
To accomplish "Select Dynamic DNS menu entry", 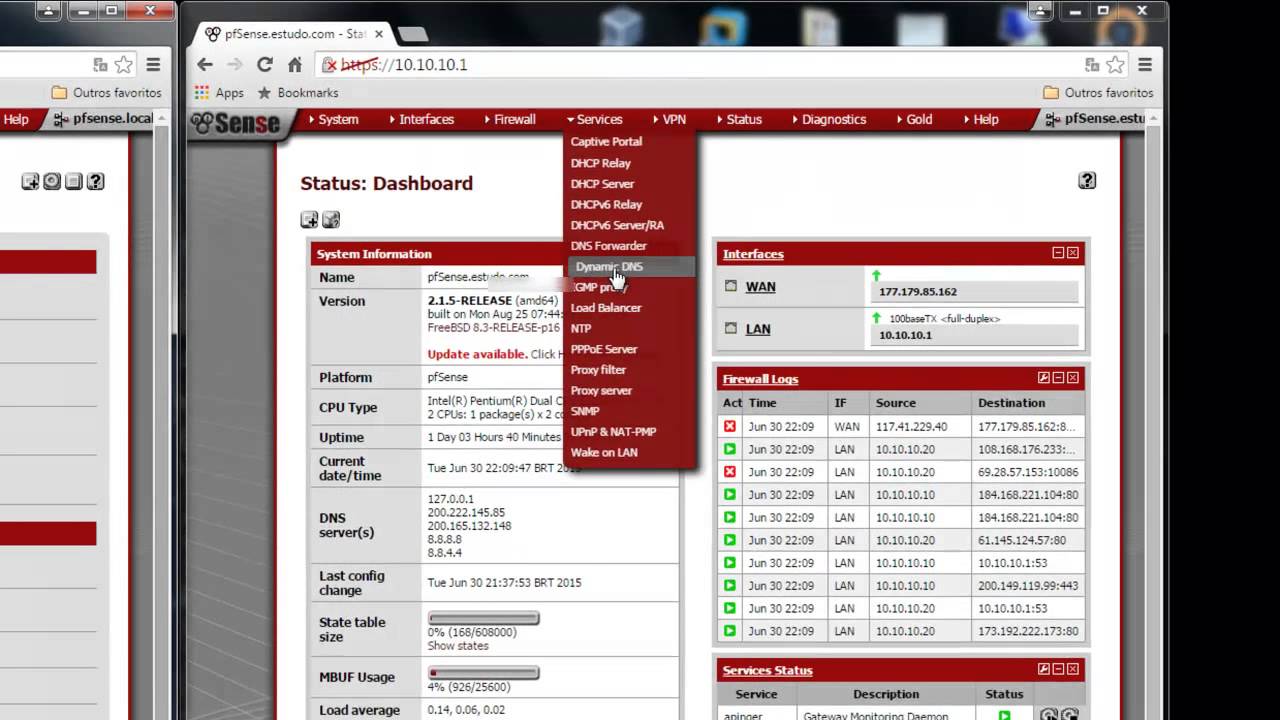I will (x=630, y=267).
